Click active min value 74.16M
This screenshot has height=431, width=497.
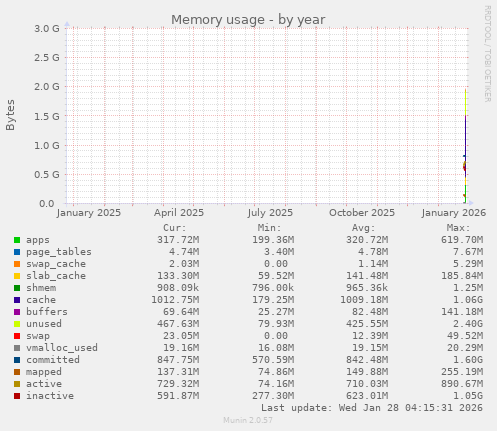276,384
